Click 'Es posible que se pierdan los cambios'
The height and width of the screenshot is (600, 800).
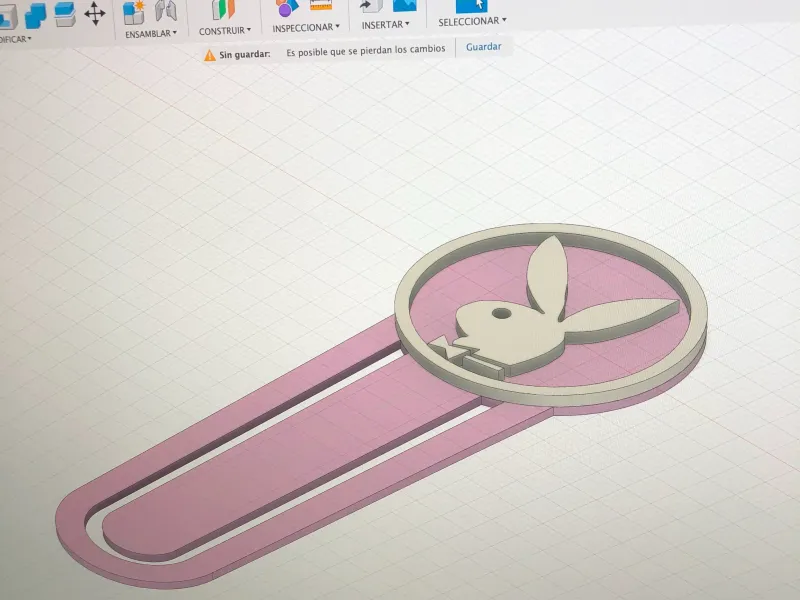(366, 50)
